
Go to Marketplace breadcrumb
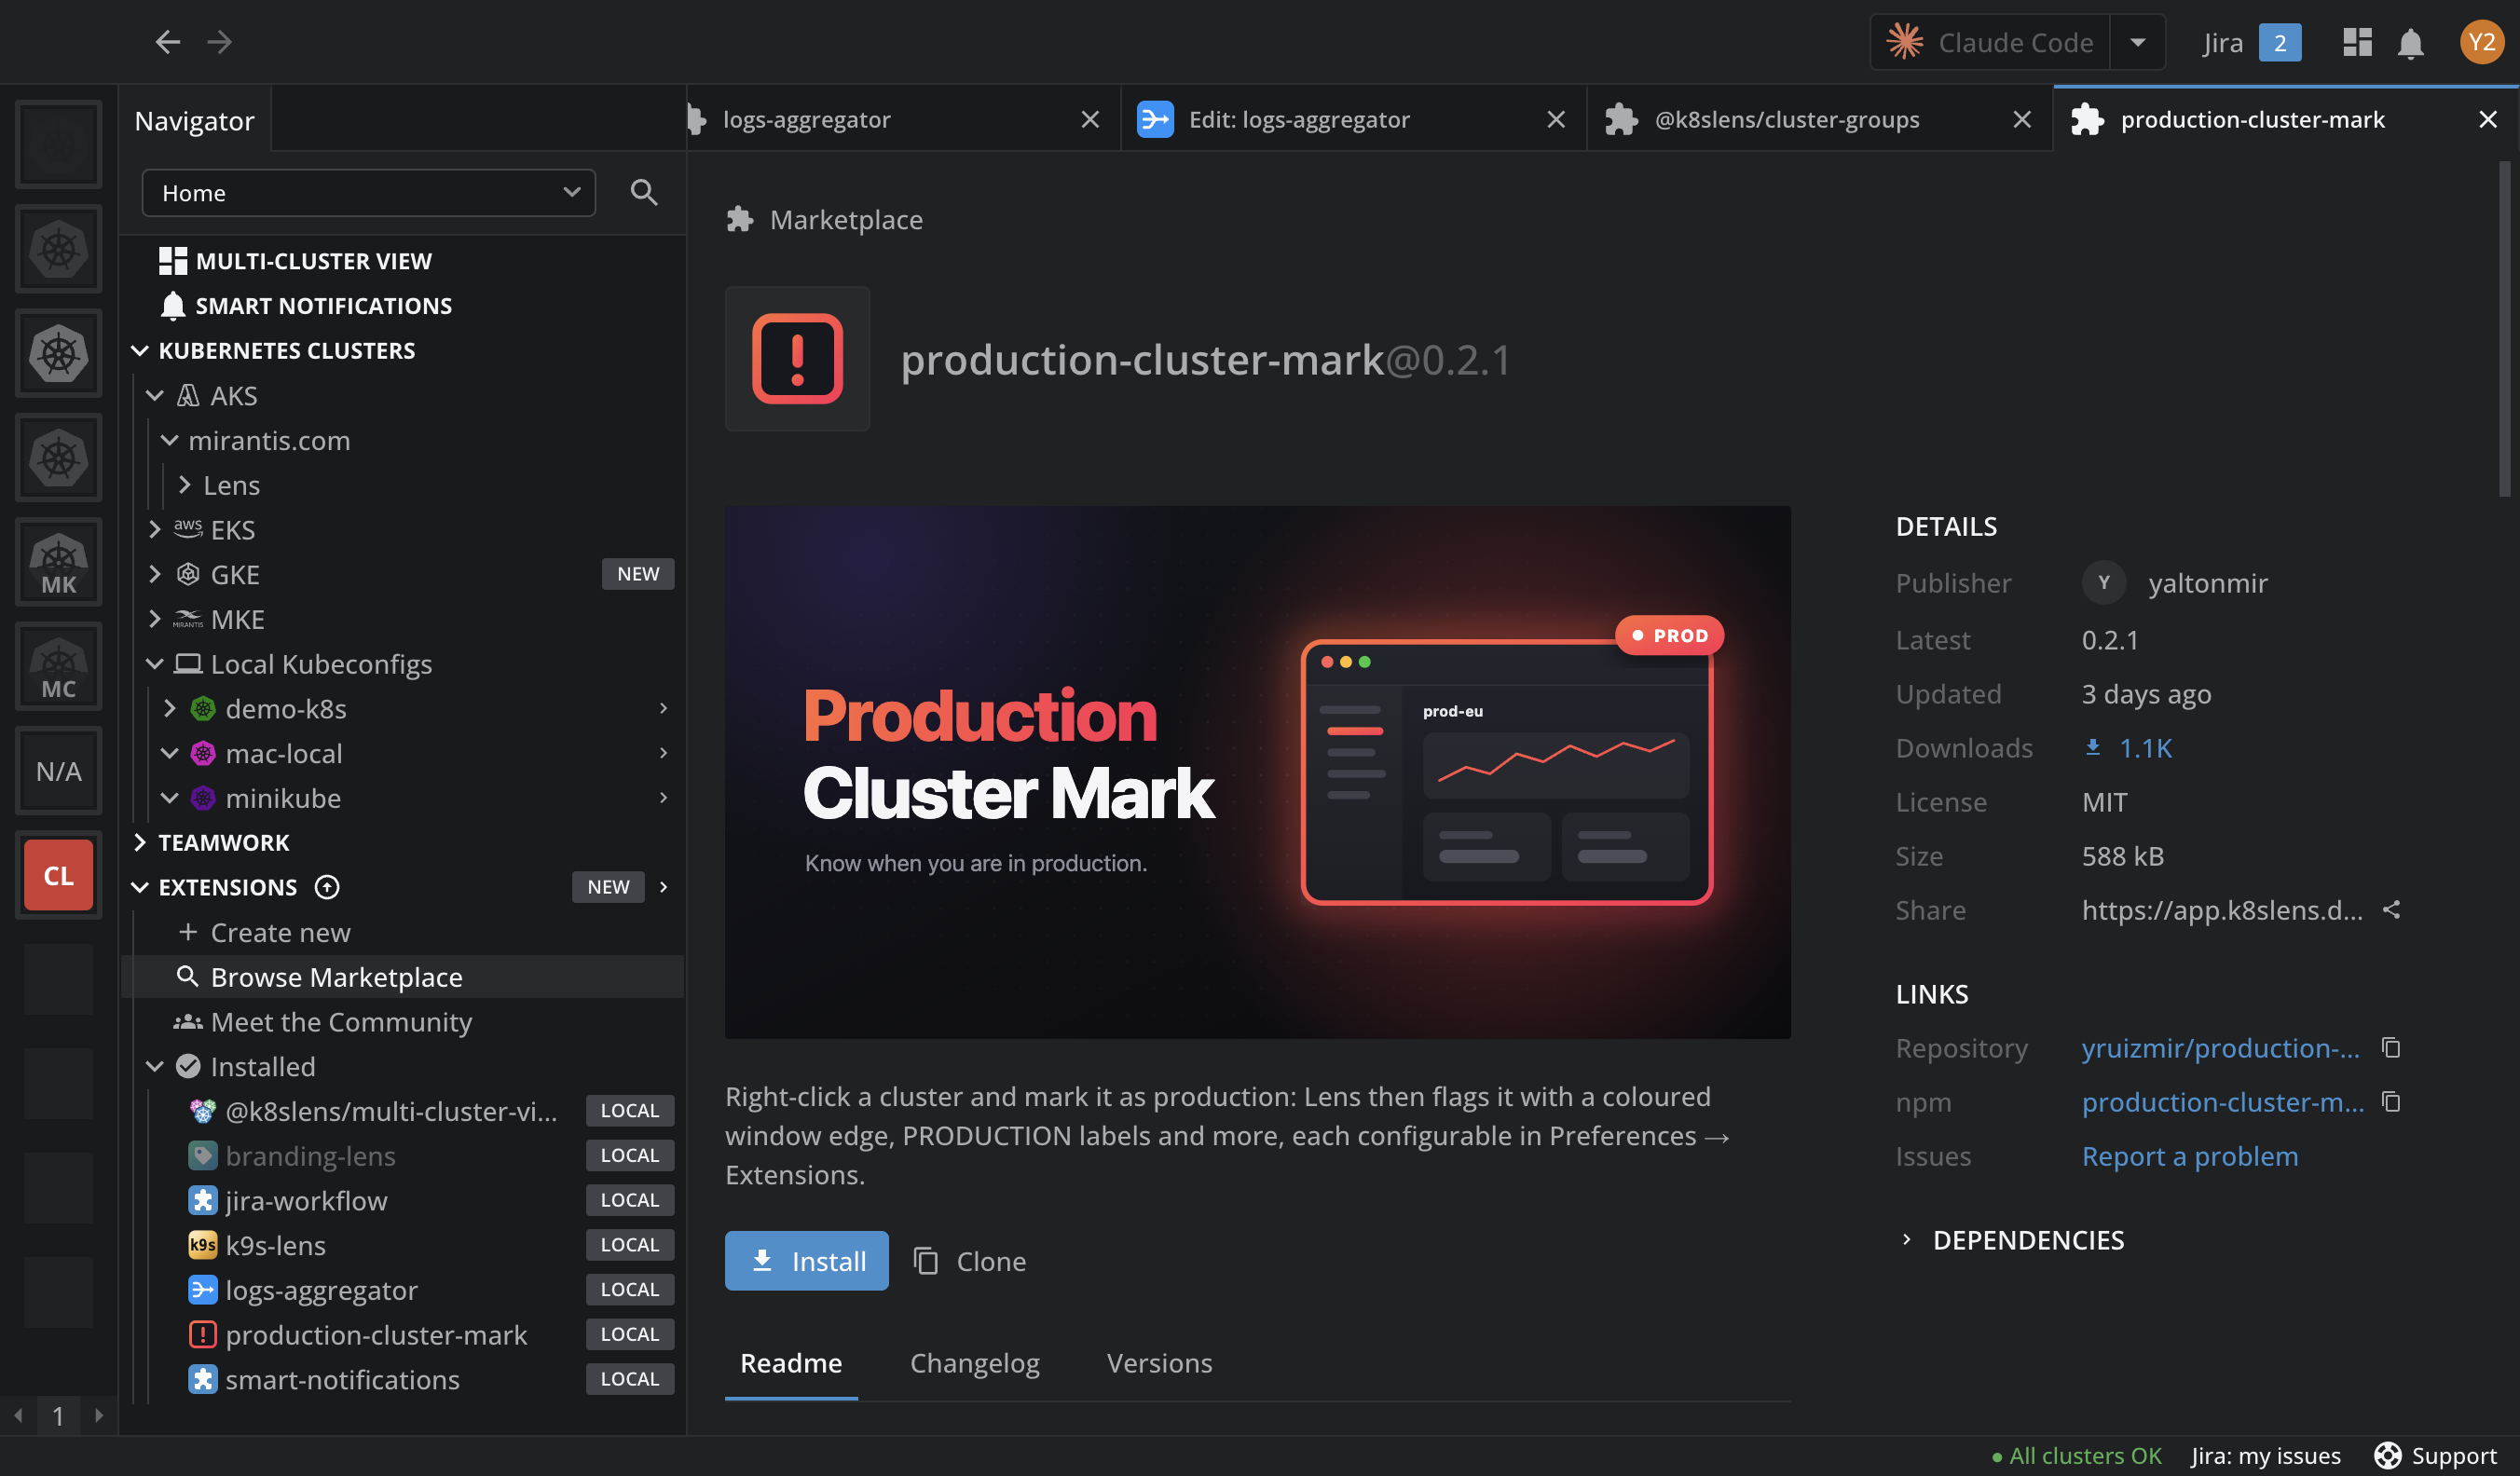825,220
